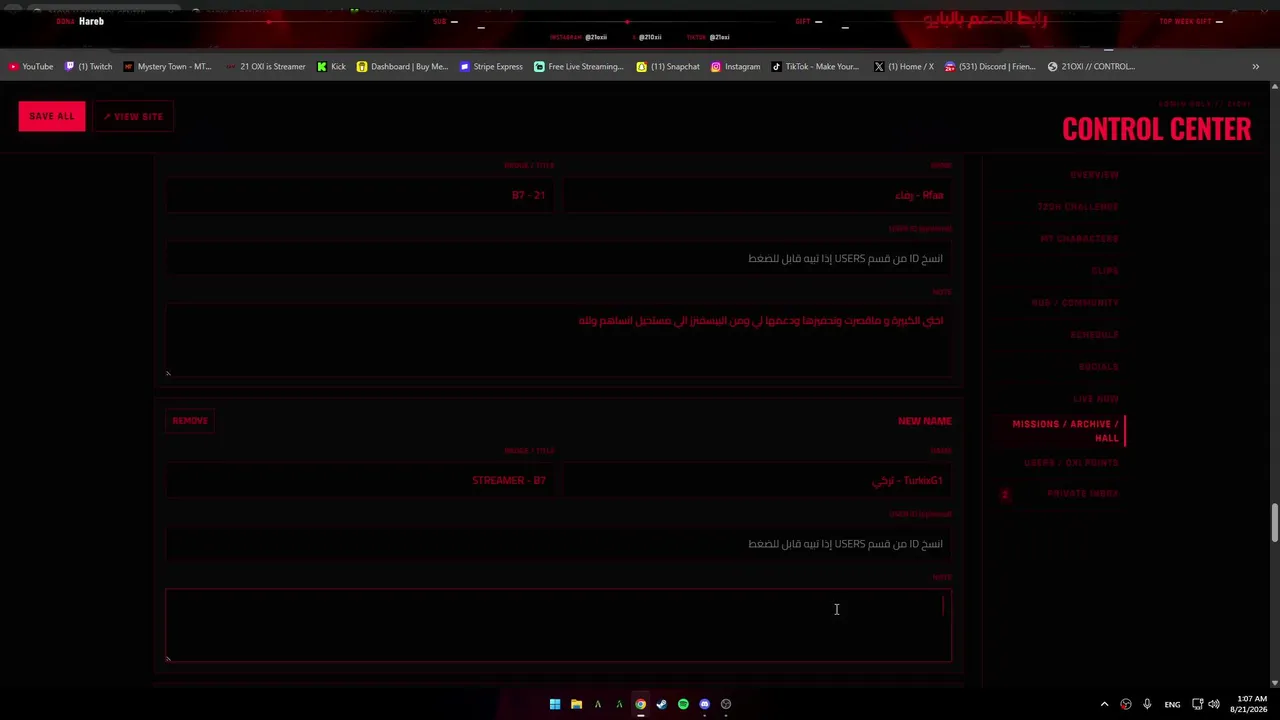Open the OVERVIEW section

1094,175
